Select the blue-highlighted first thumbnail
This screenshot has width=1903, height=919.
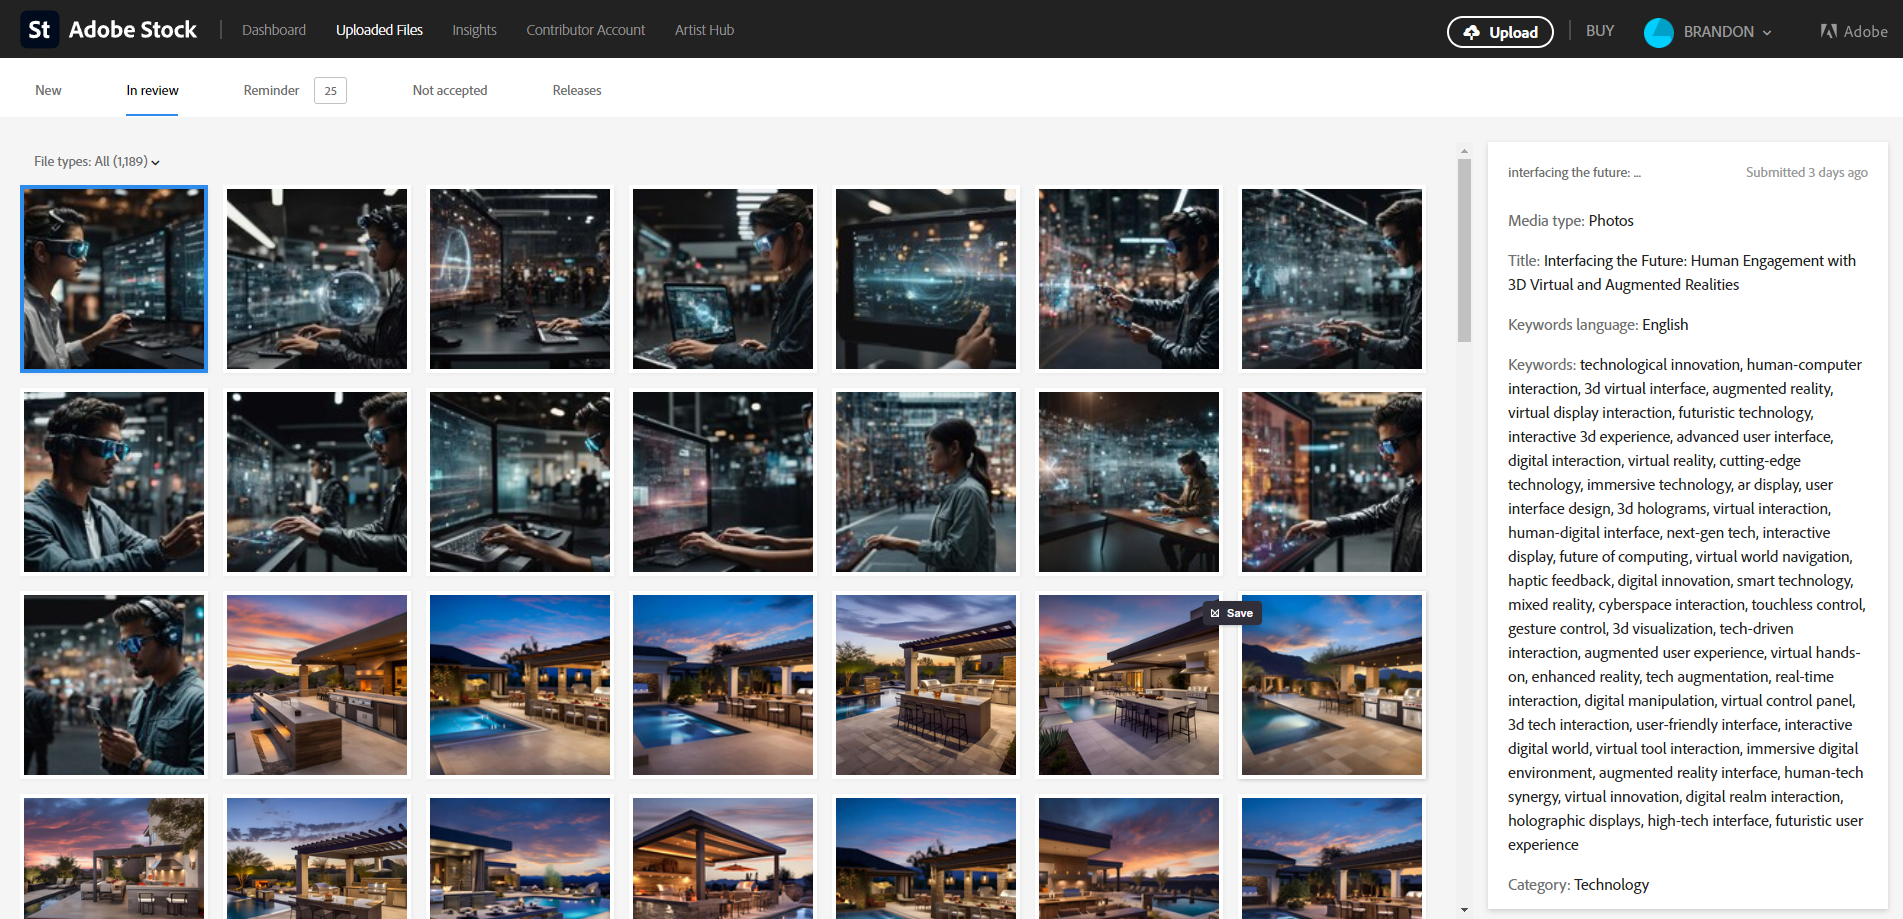pos(114,279)
